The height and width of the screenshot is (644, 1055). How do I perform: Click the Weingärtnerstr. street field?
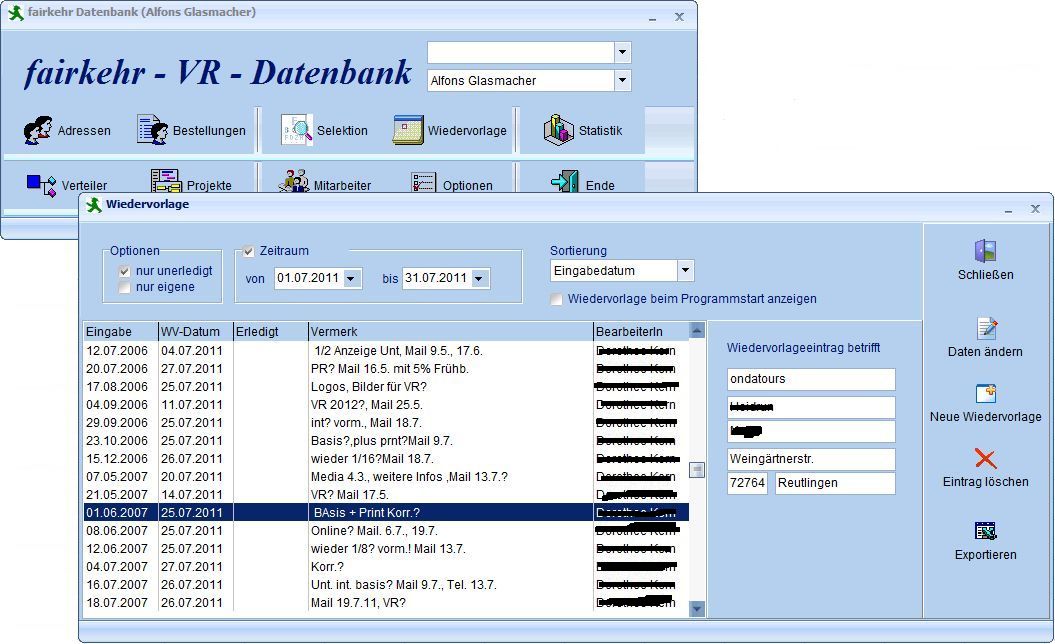(811, 459)
